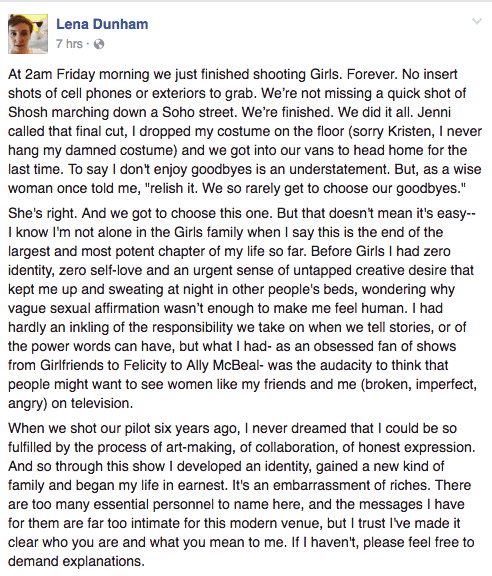
Task: Click the paragraph starting 'At 2am Friday morning'
Action: tap(245, 132)
